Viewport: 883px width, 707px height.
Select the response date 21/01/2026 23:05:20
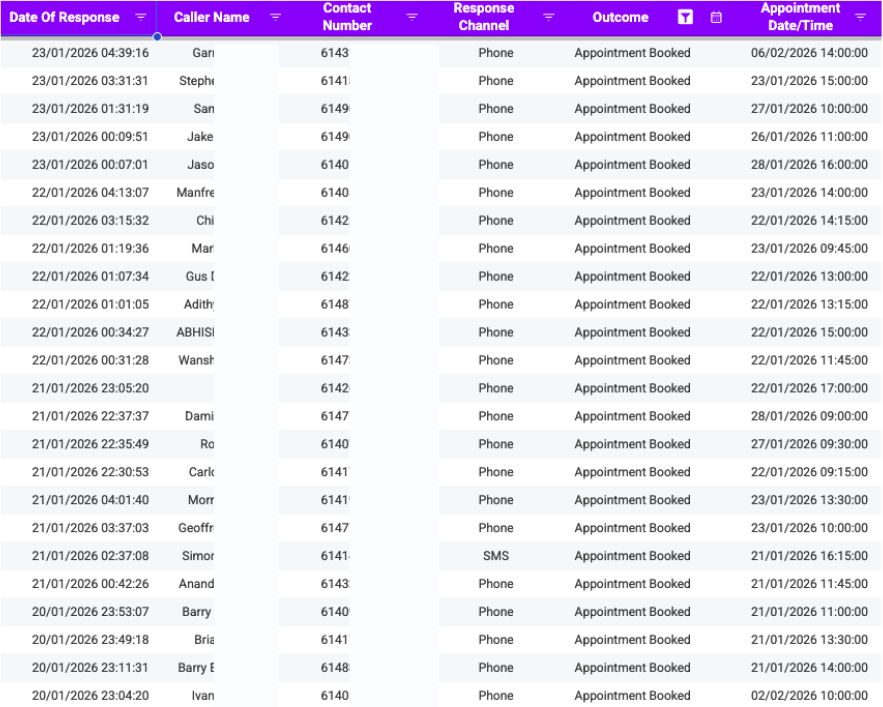tap(90, 388)
